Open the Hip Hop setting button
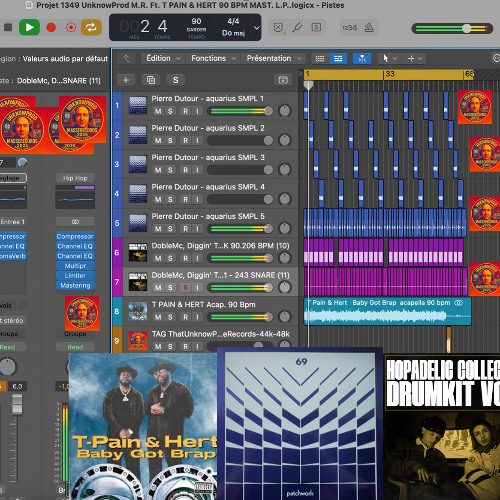500x500 pixels. [75, 178]
